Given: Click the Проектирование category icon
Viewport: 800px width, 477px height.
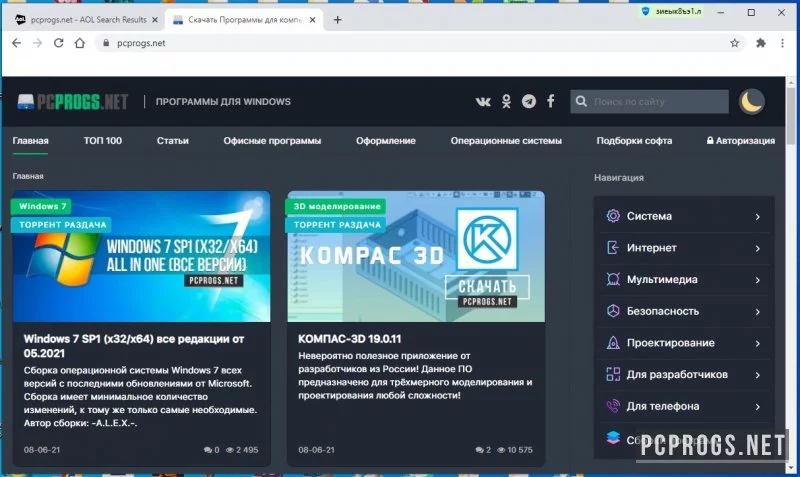Looking at the screenshot, I should [613, 342].
